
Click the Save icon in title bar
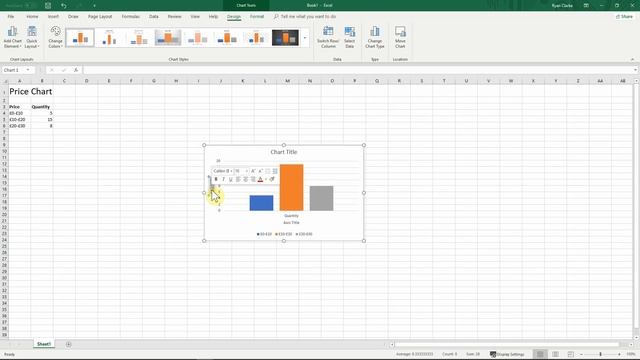click(x=48, y=6)
